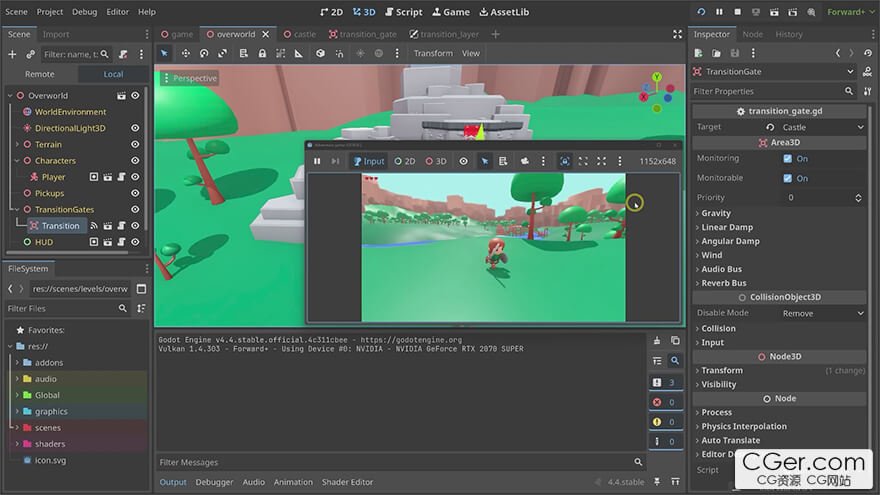Open the Perspective view menu
The width and height of the screenshot is (880, 495).
190,78
